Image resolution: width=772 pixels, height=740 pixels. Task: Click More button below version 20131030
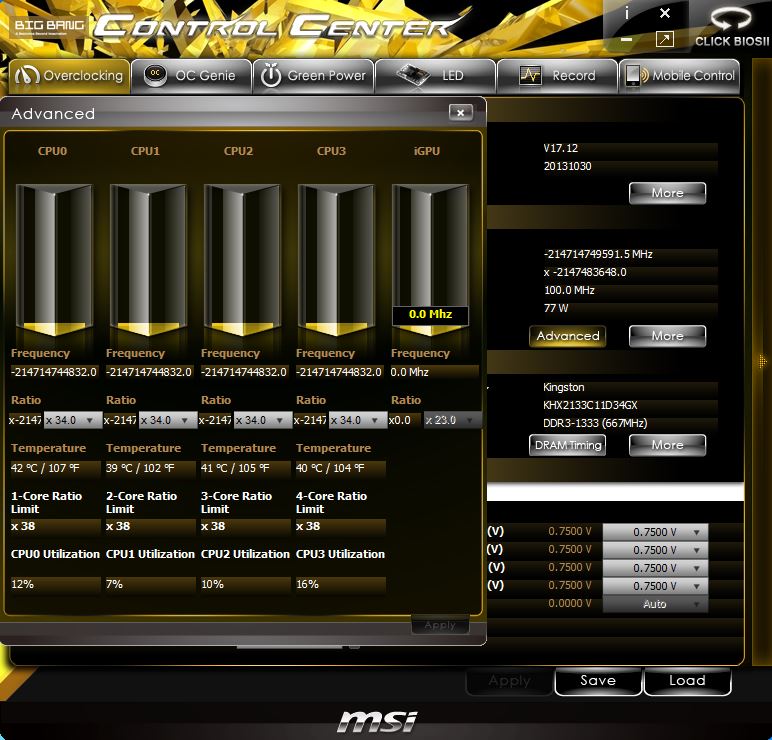click(667, 193)
